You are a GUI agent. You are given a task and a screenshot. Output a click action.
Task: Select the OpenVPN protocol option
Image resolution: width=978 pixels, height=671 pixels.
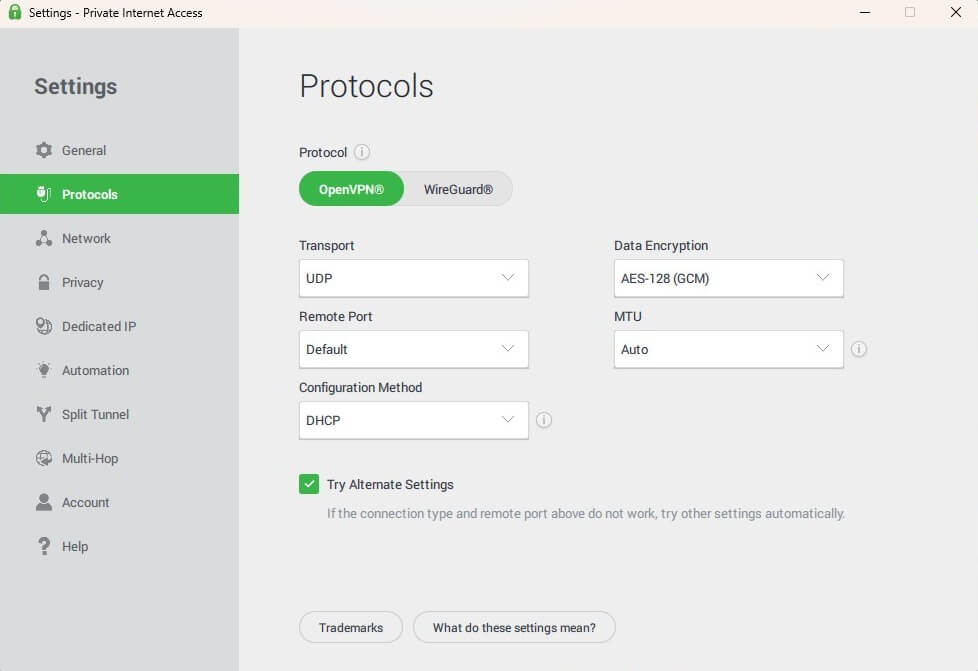(x=351, y=188)
